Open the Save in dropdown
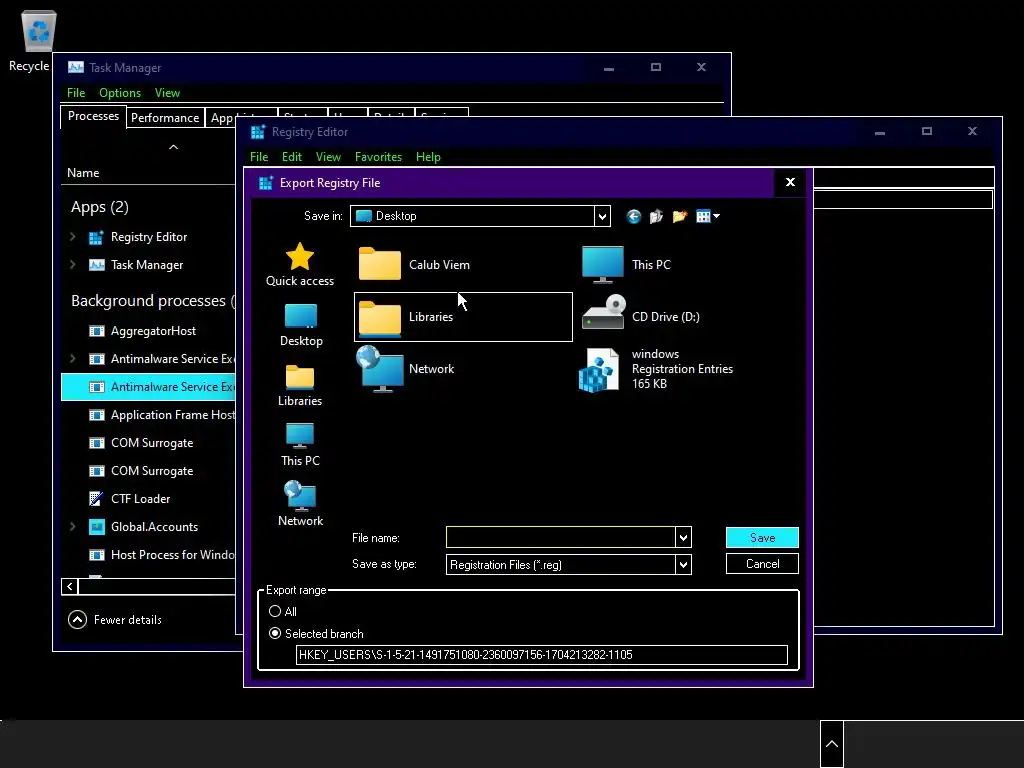Image resolution: width=1024 pixels, height=768 pixels. (x=602, y=216)
